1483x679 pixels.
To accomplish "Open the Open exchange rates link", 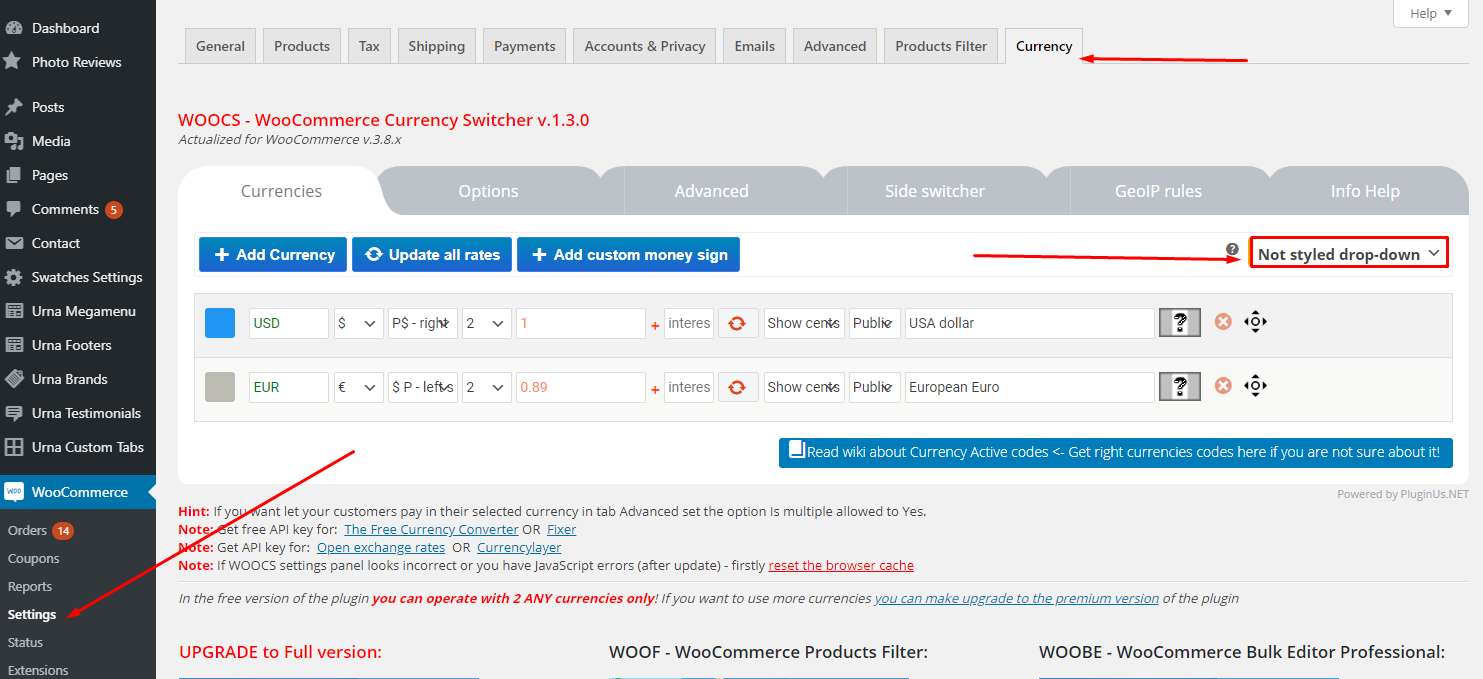I will [x=381, y=547].
